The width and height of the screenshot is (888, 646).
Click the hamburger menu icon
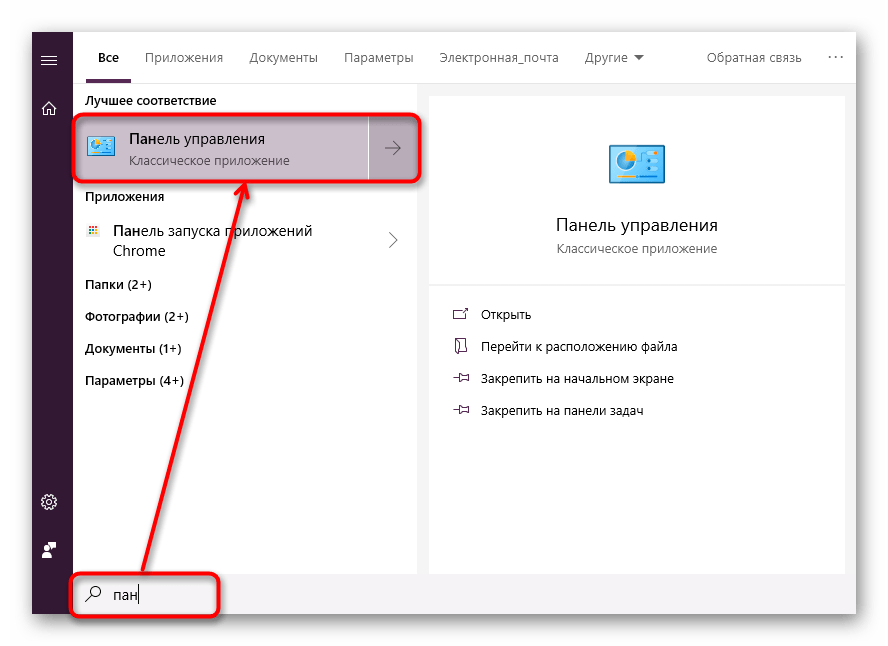[x=48, y=60]
